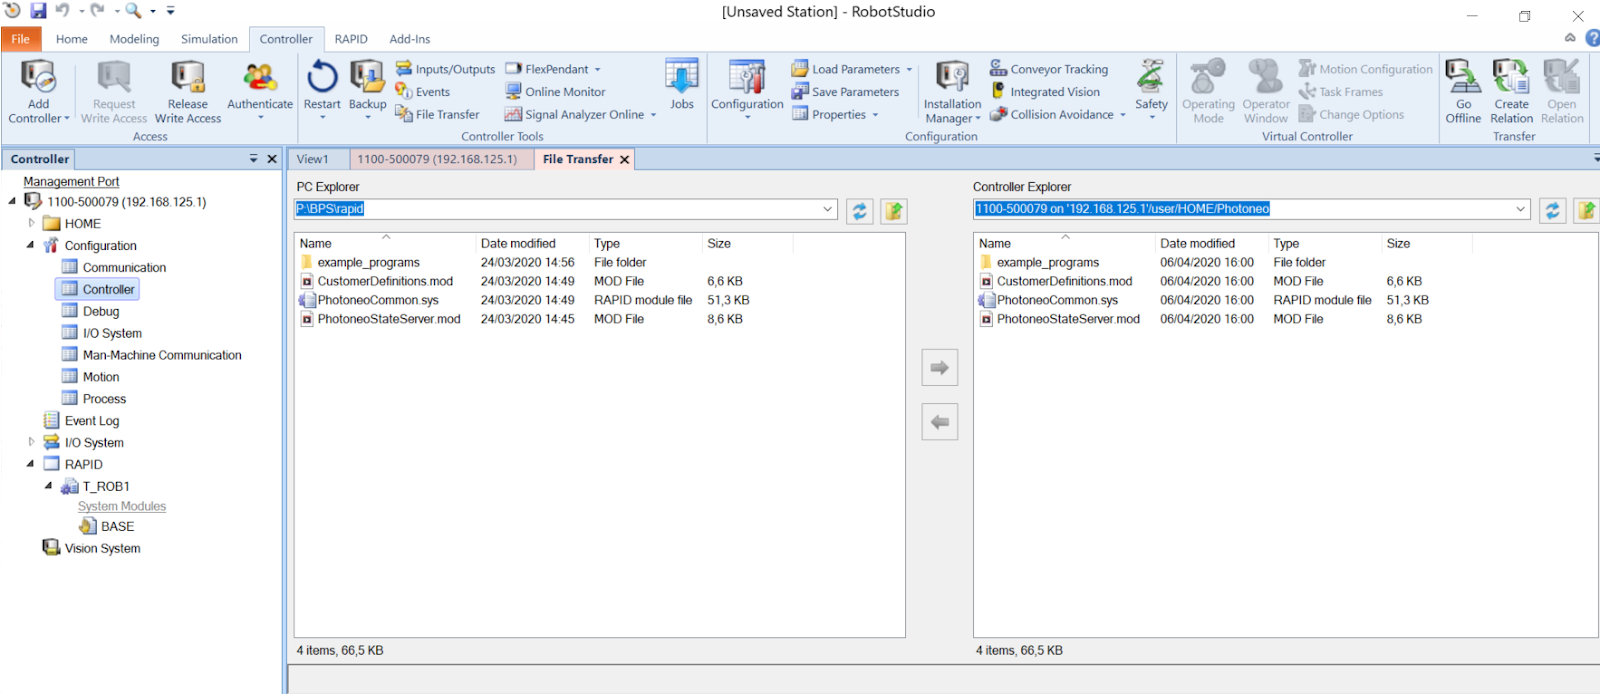Open the PC Explorer path dropdown
Viewport: 1600px width, 694px height.
(828, 209)
